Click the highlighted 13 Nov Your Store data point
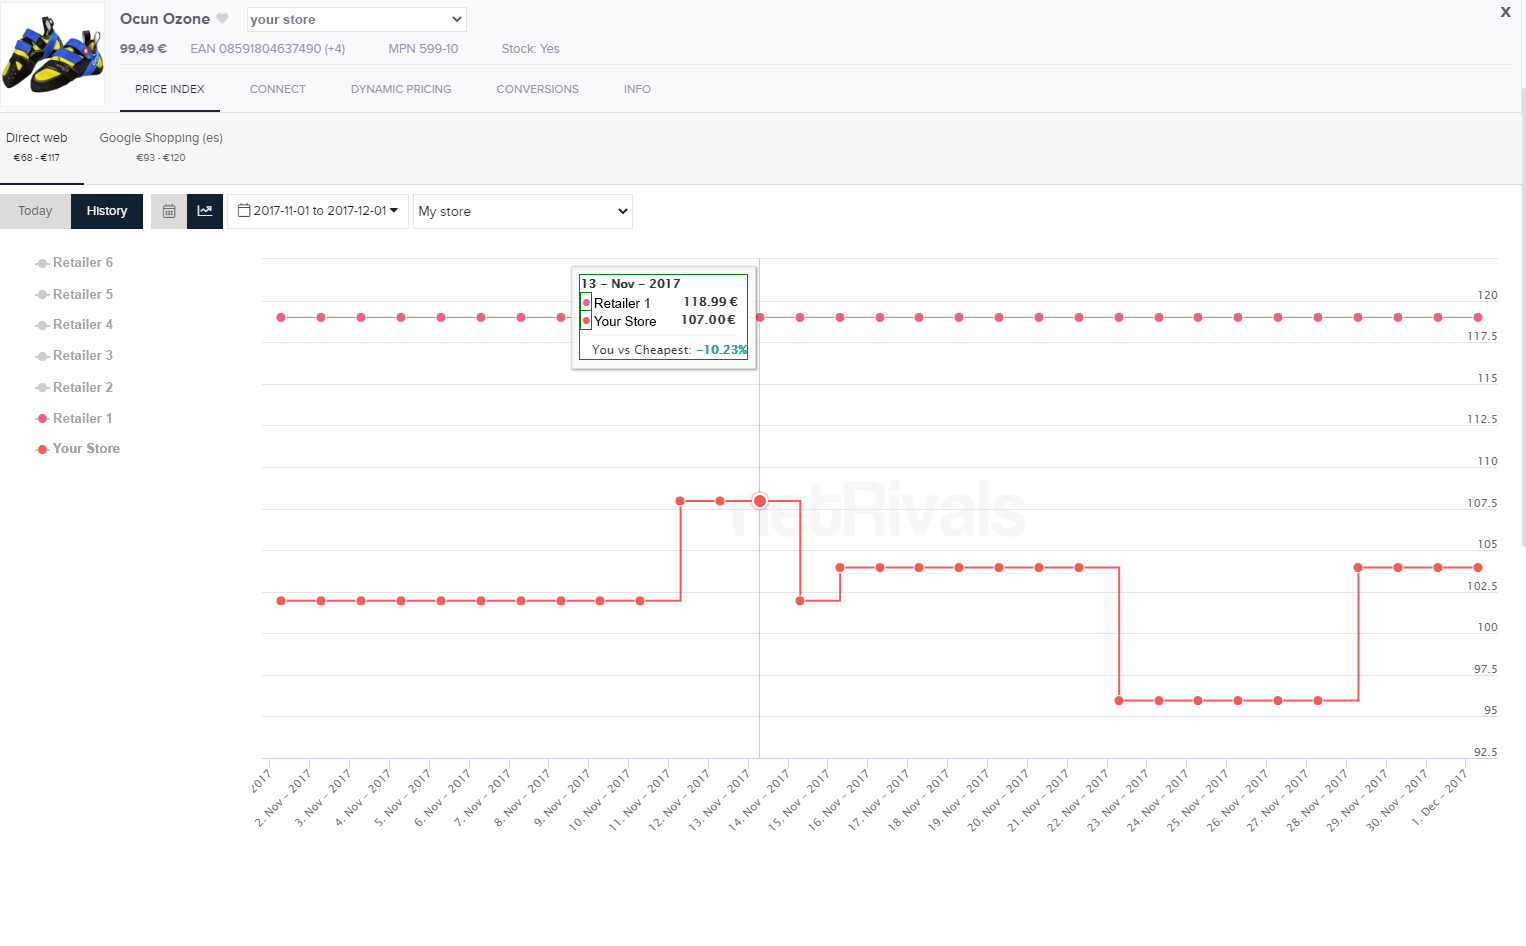This screenshot has width=1526, height=946. [x=760, y=501]
